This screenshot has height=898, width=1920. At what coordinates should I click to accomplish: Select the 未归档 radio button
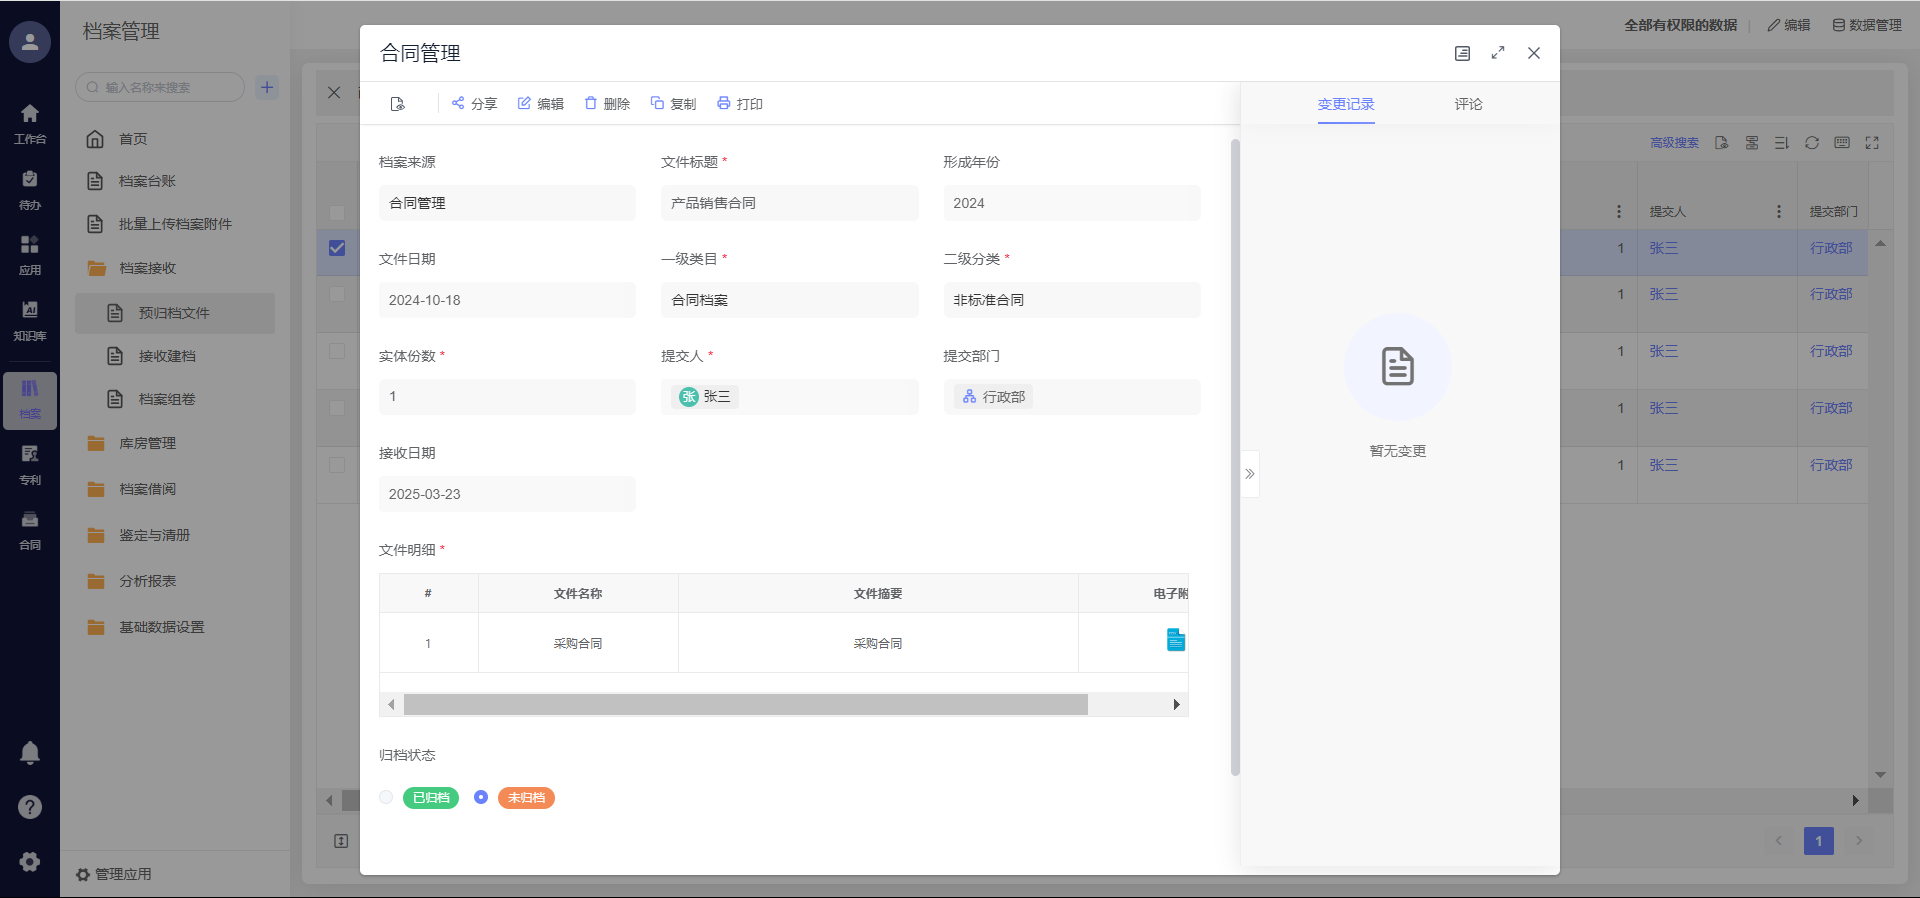(x=481, y=797)
